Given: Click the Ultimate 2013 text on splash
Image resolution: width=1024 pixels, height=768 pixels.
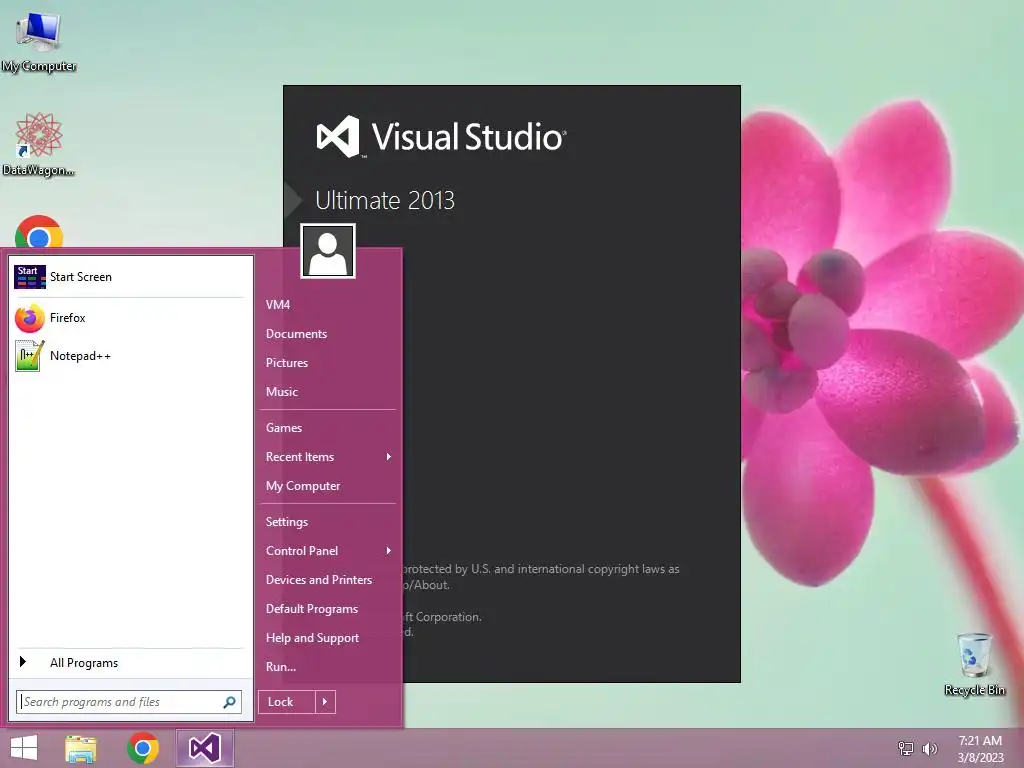Looking at the screenshot, I should 385,200.
